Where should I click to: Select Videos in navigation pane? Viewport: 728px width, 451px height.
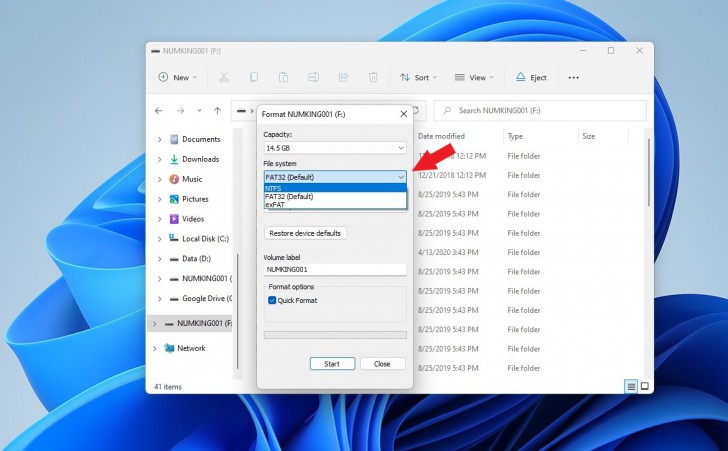tap(193, 219)
